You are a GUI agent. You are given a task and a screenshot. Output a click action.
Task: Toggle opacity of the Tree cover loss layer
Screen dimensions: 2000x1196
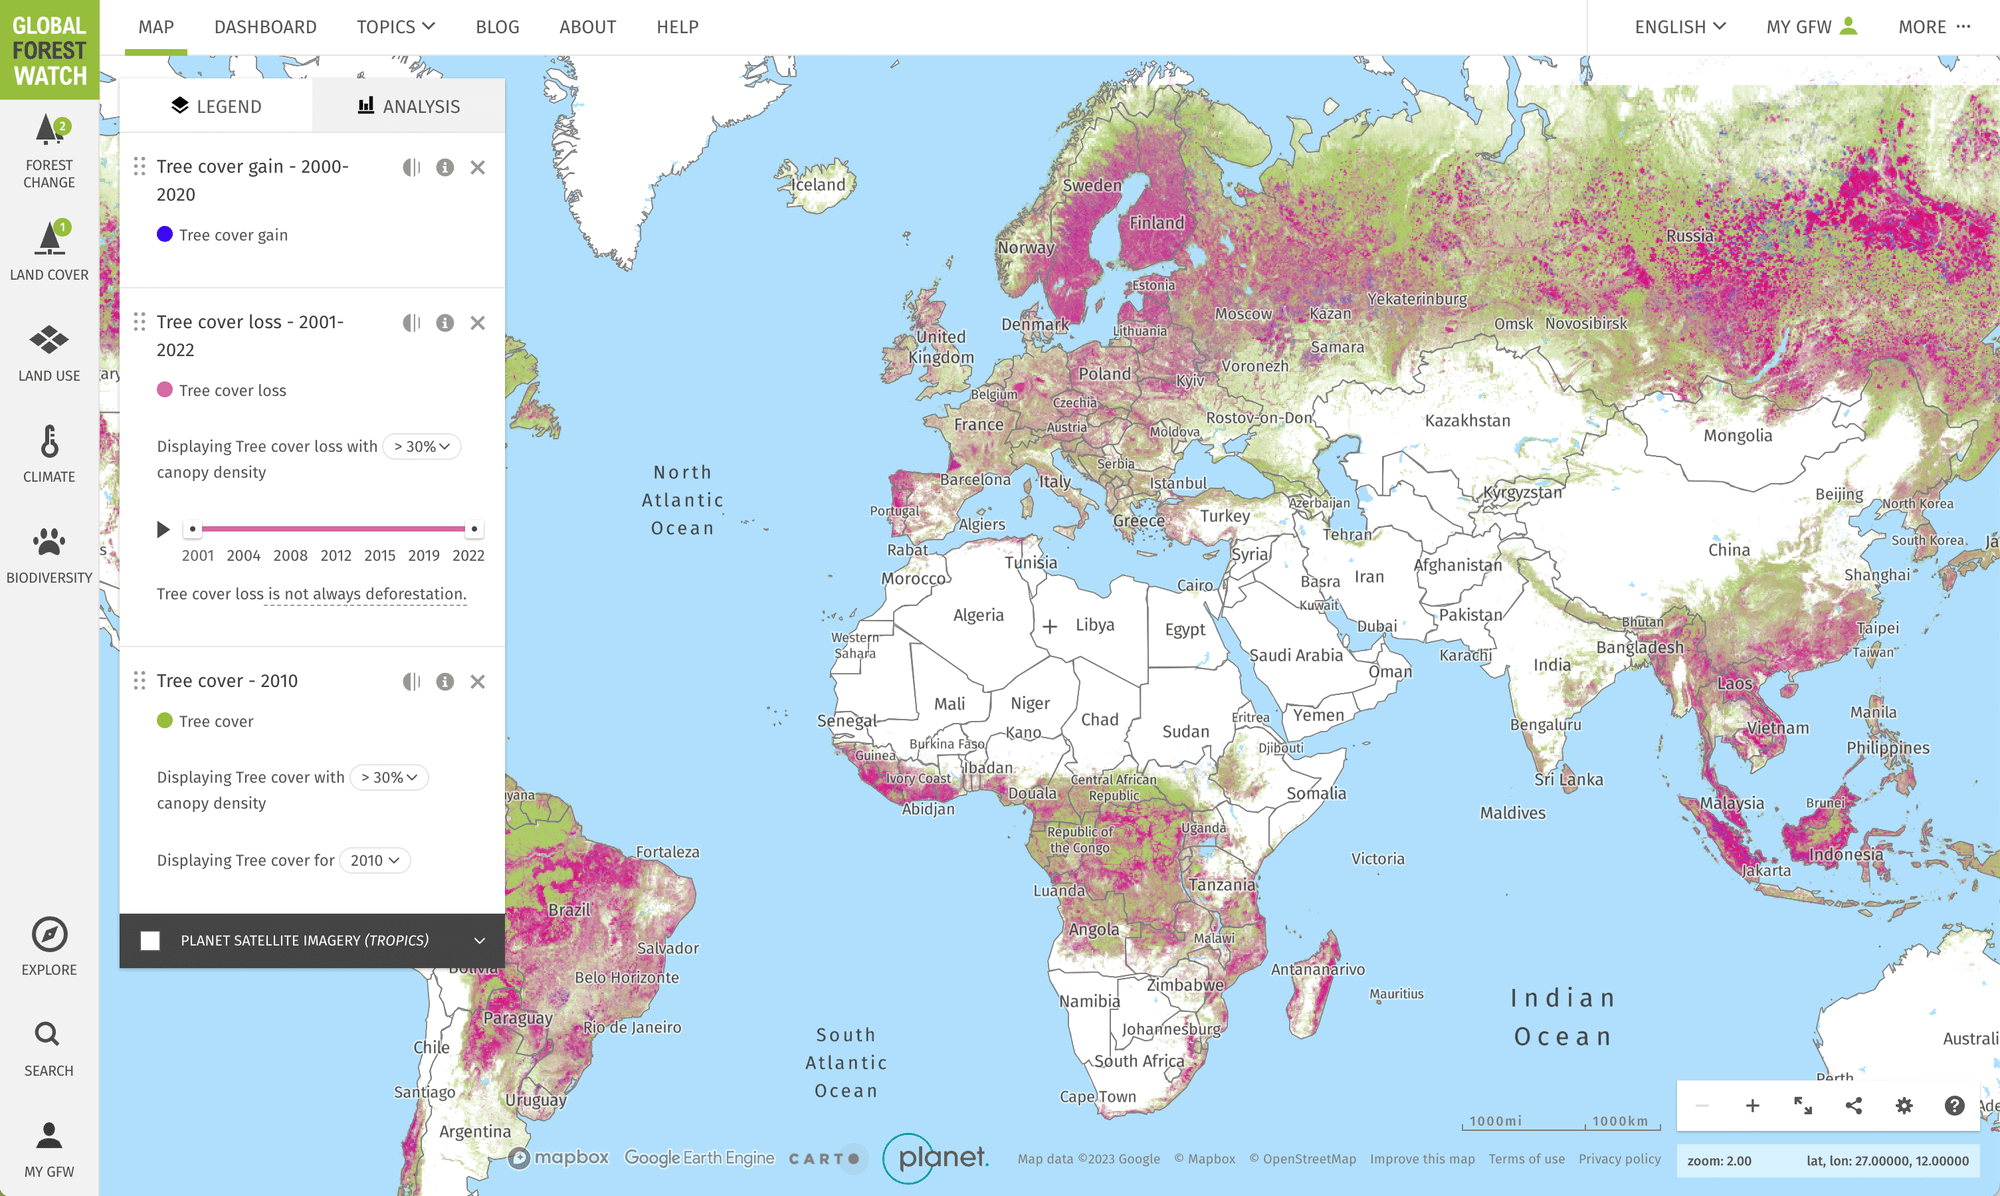tap(411, 323)
